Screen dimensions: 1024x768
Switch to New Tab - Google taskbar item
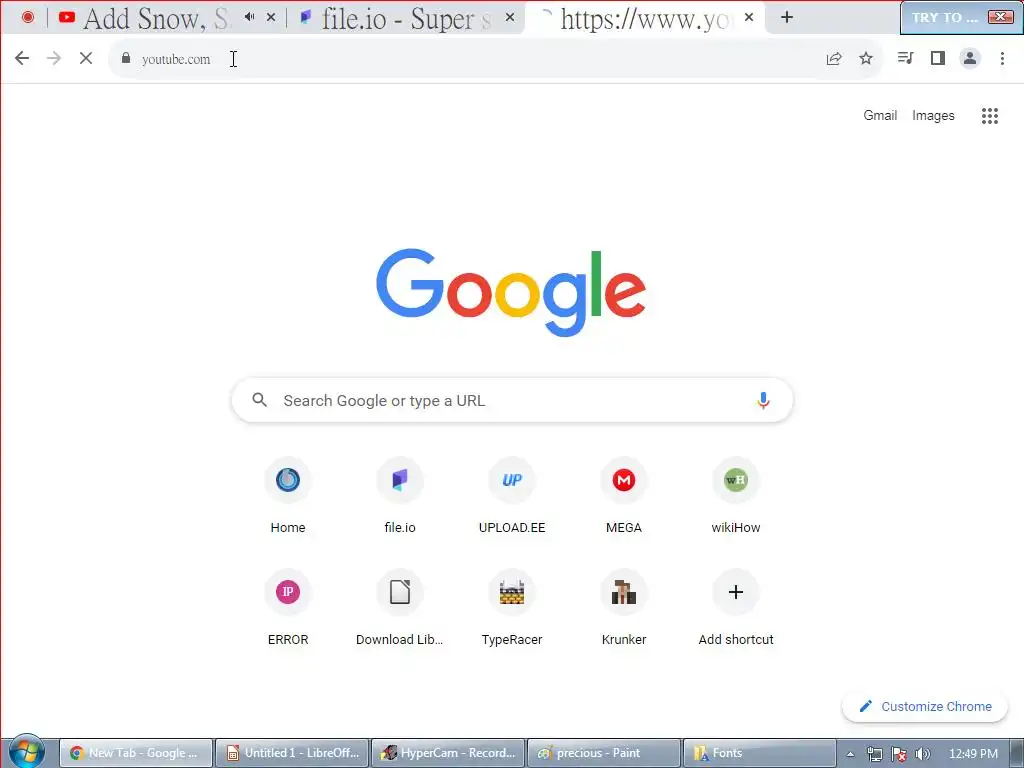[x=136, y=753]
